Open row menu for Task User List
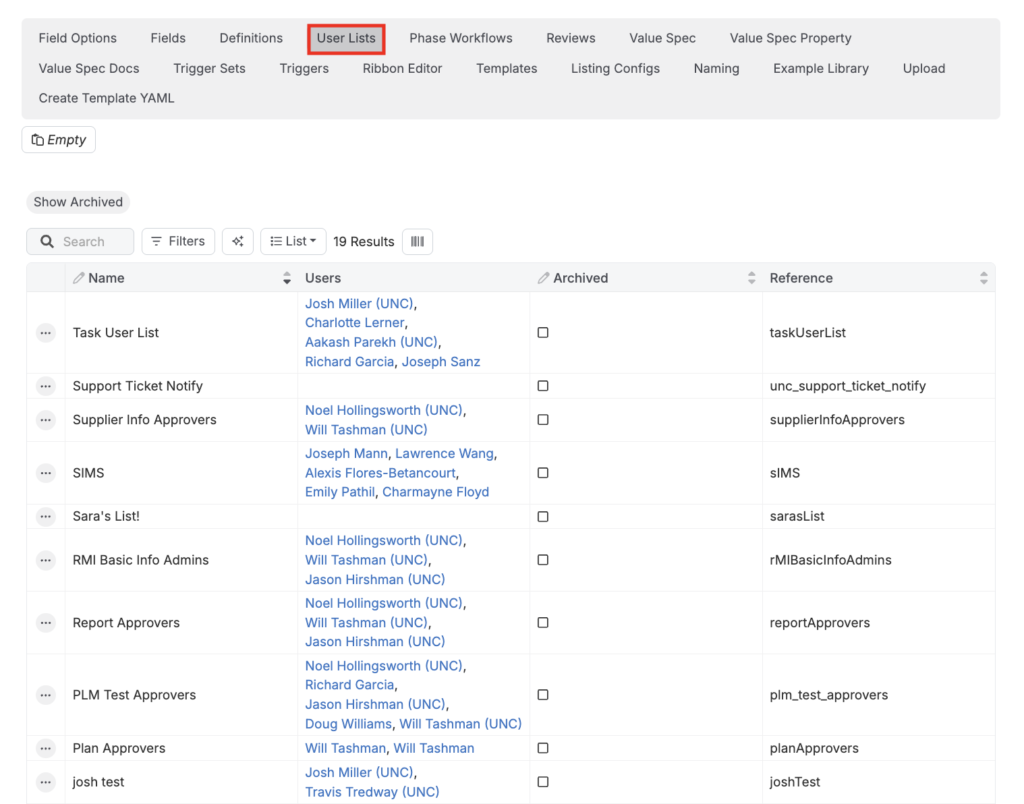 [46, 333]
